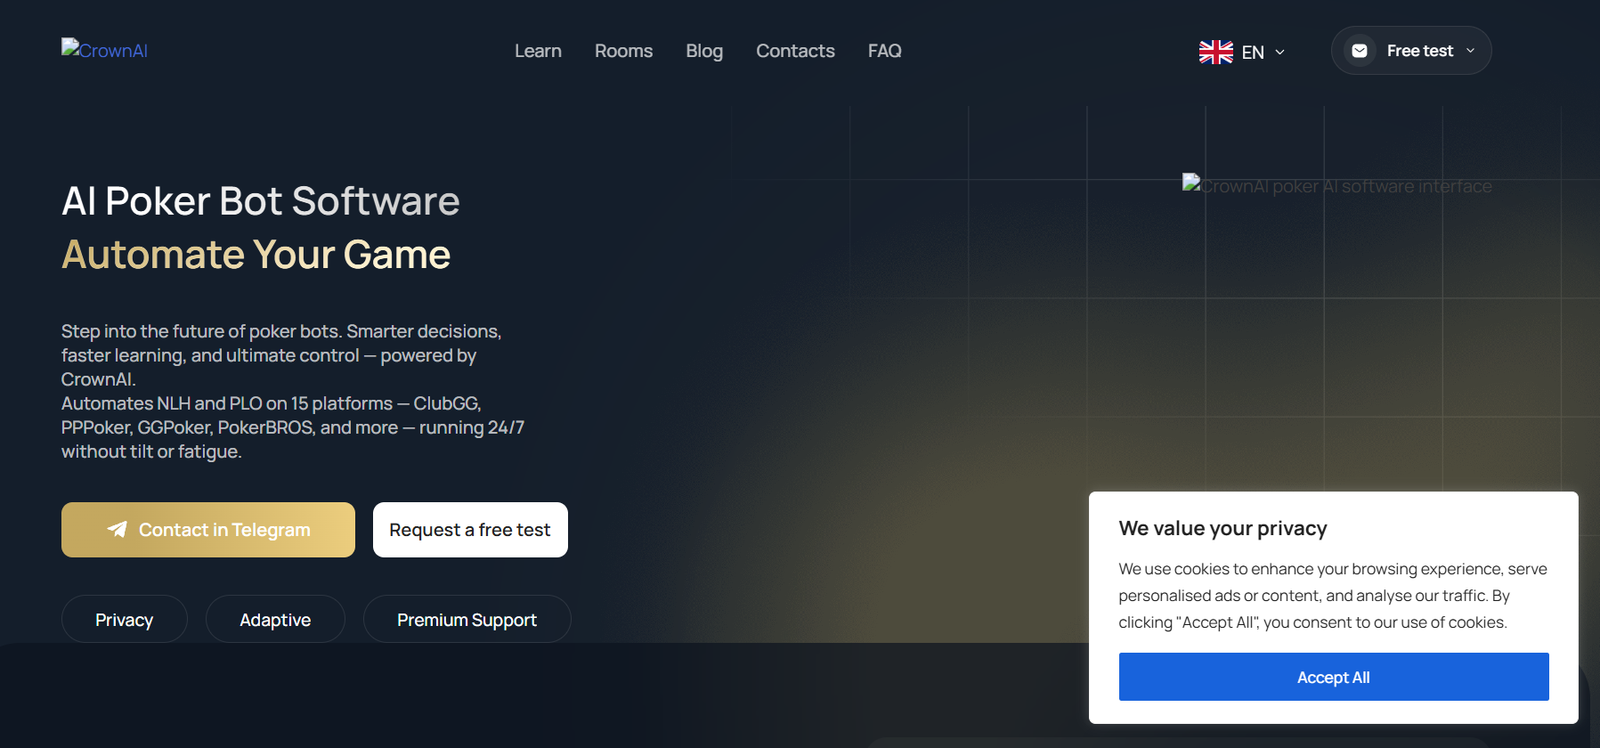Viewport: 1600px width, 748px height.
Task: Open the Blog section
Action: tap(704, 51)
